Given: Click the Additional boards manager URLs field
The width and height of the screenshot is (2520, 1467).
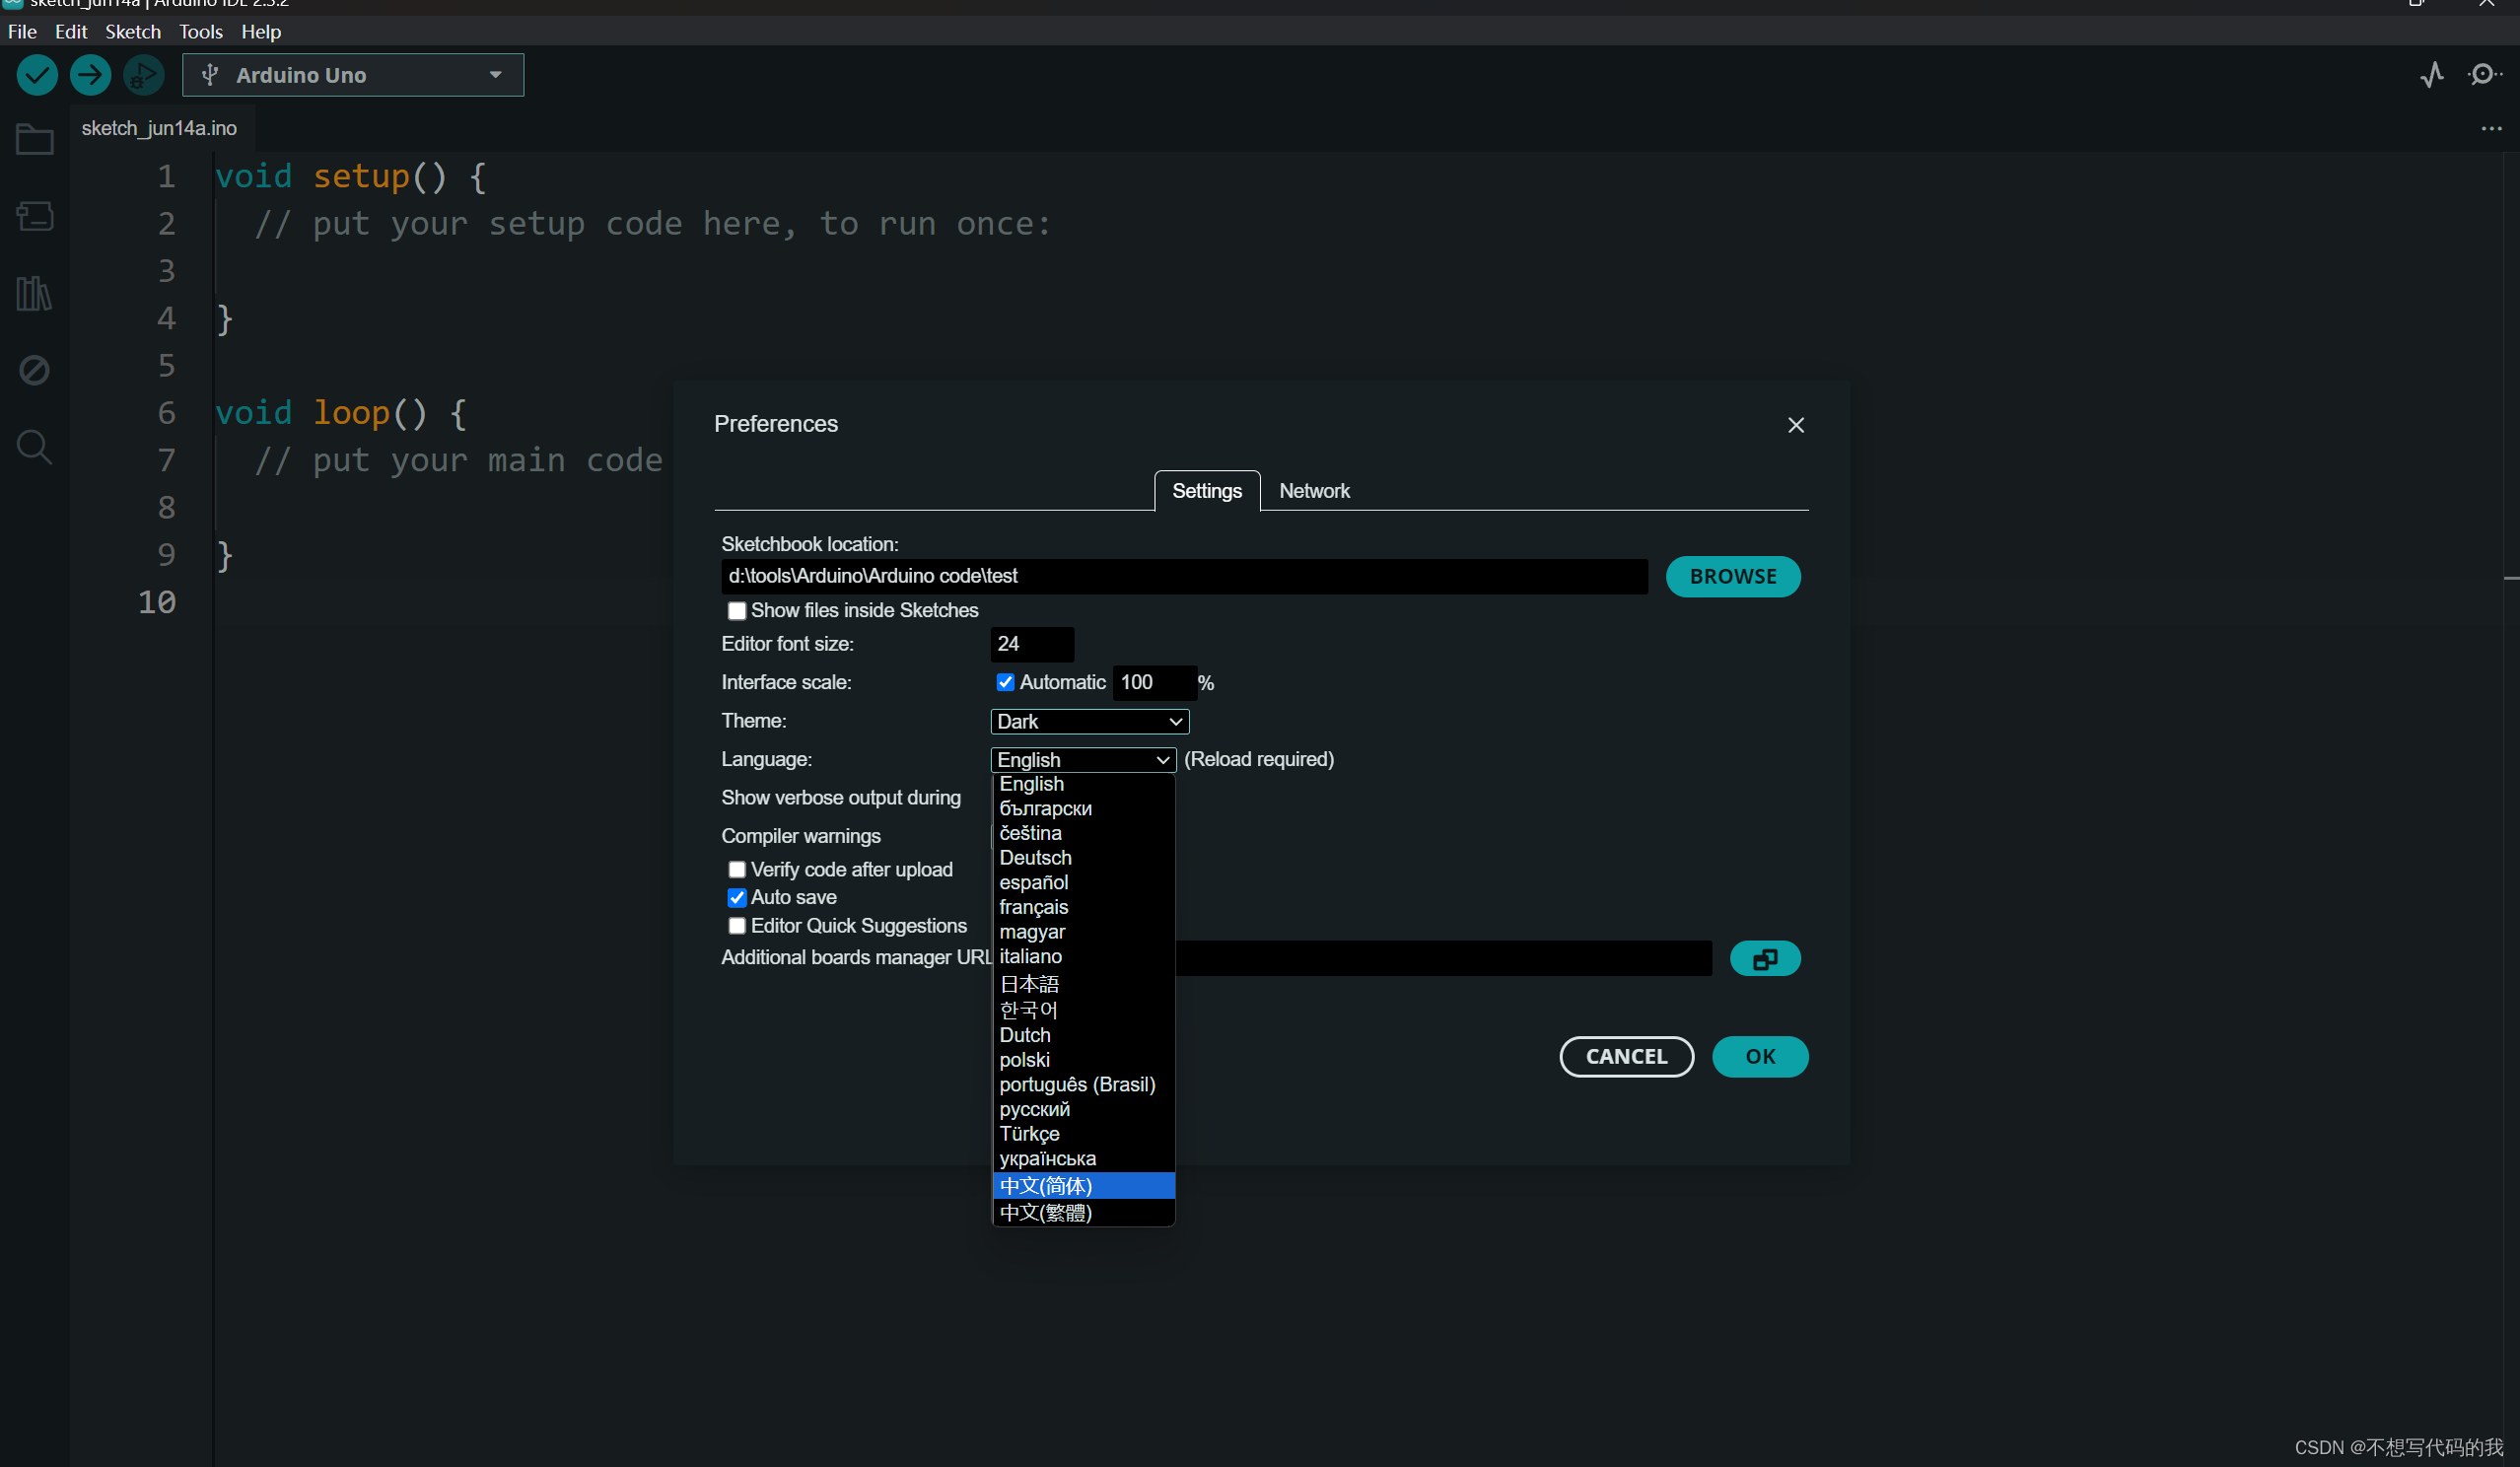Looking at the screenshot, I should tap(1443, 959).
